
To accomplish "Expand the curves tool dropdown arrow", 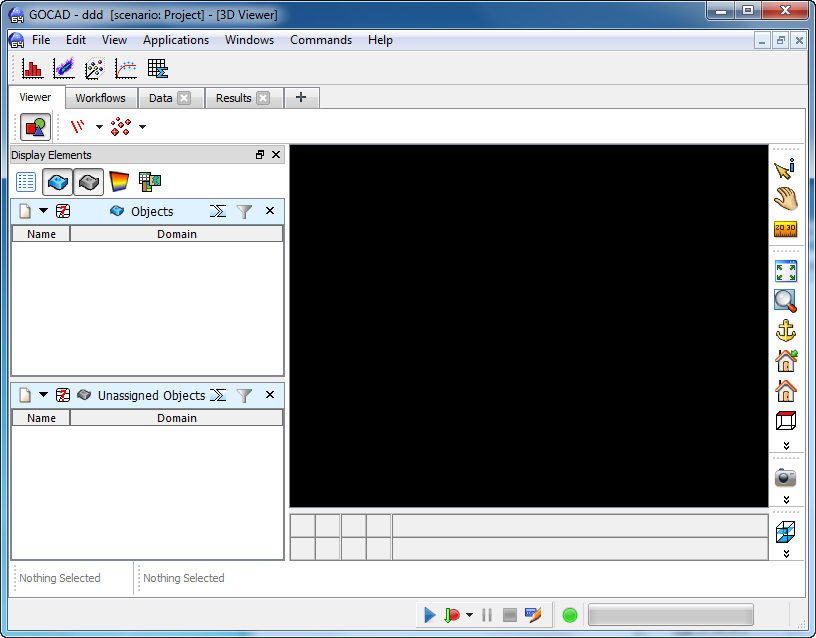I will (99, 126).
